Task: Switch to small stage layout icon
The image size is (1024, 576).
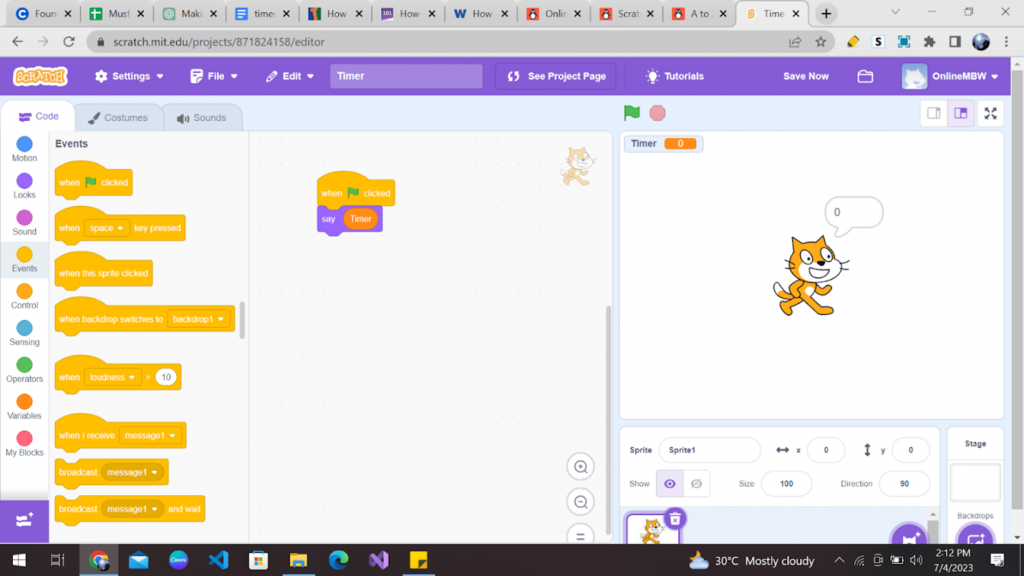Action: point(933,113)
